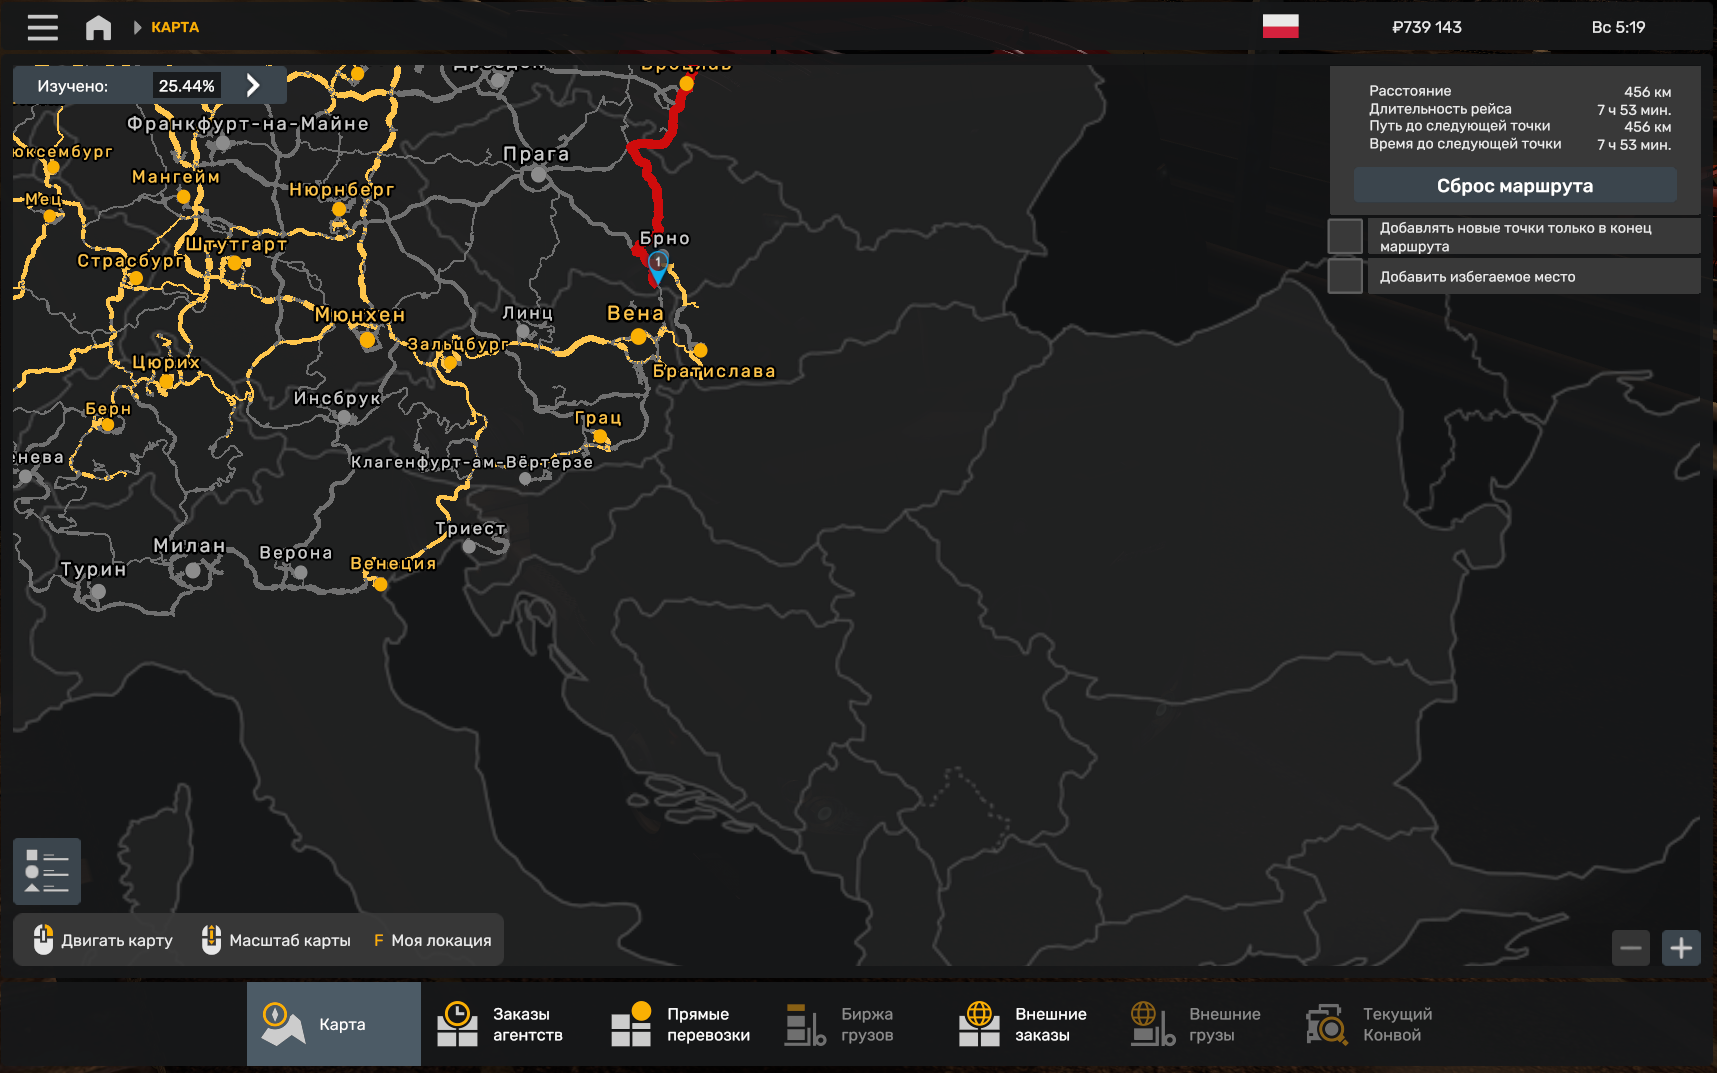Enable adding new points only to route end
The height and width of the screenshot is (1073, 1717).
[x=1345, y=237]
